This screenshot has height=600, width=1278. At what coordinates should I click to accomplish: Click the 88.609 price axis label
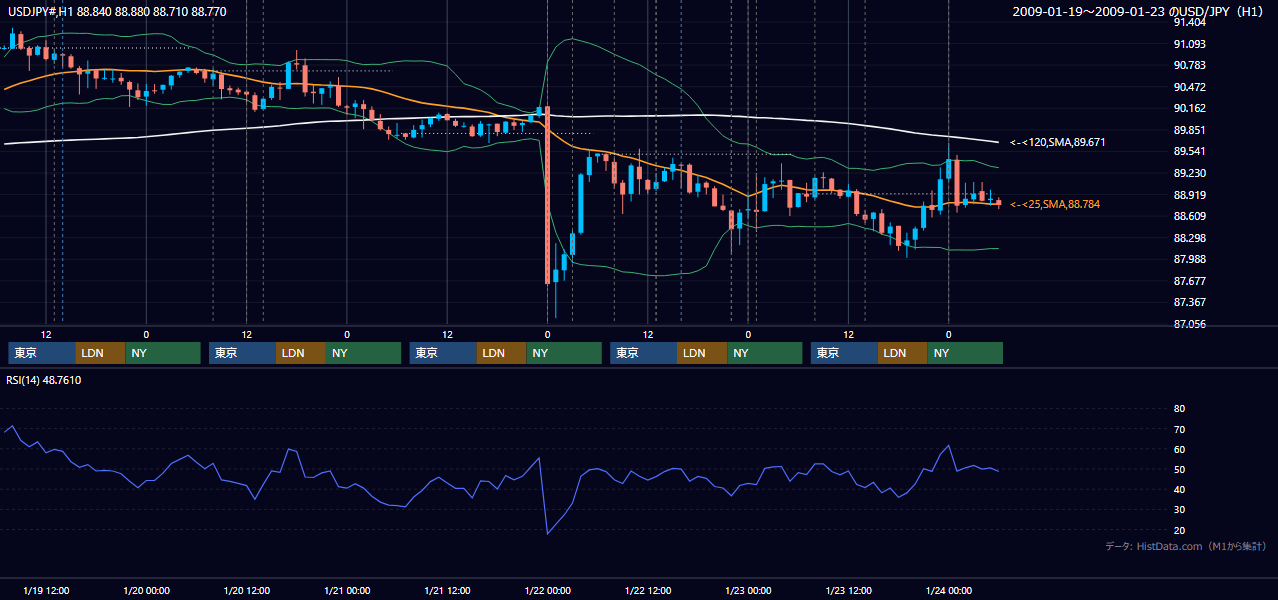point(1189,216)
